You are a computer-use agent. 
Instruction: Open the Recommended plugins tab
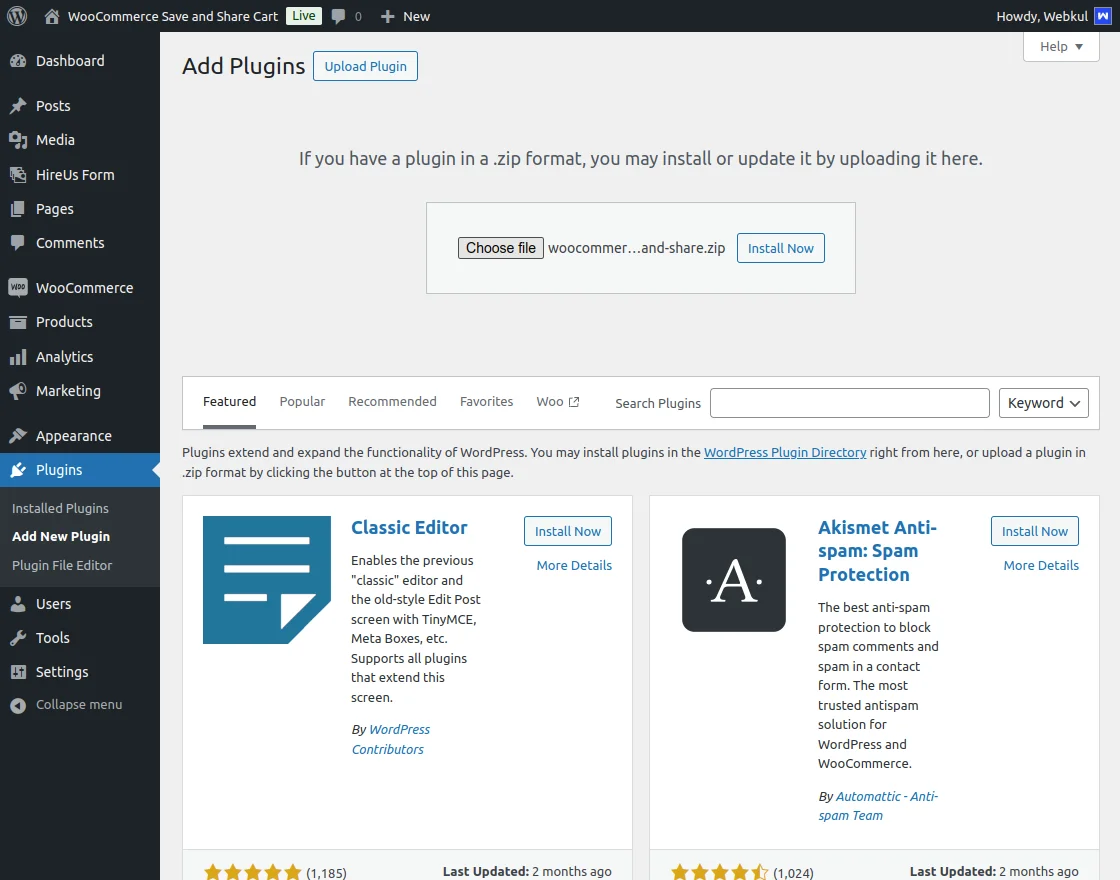tap(392, 401)
